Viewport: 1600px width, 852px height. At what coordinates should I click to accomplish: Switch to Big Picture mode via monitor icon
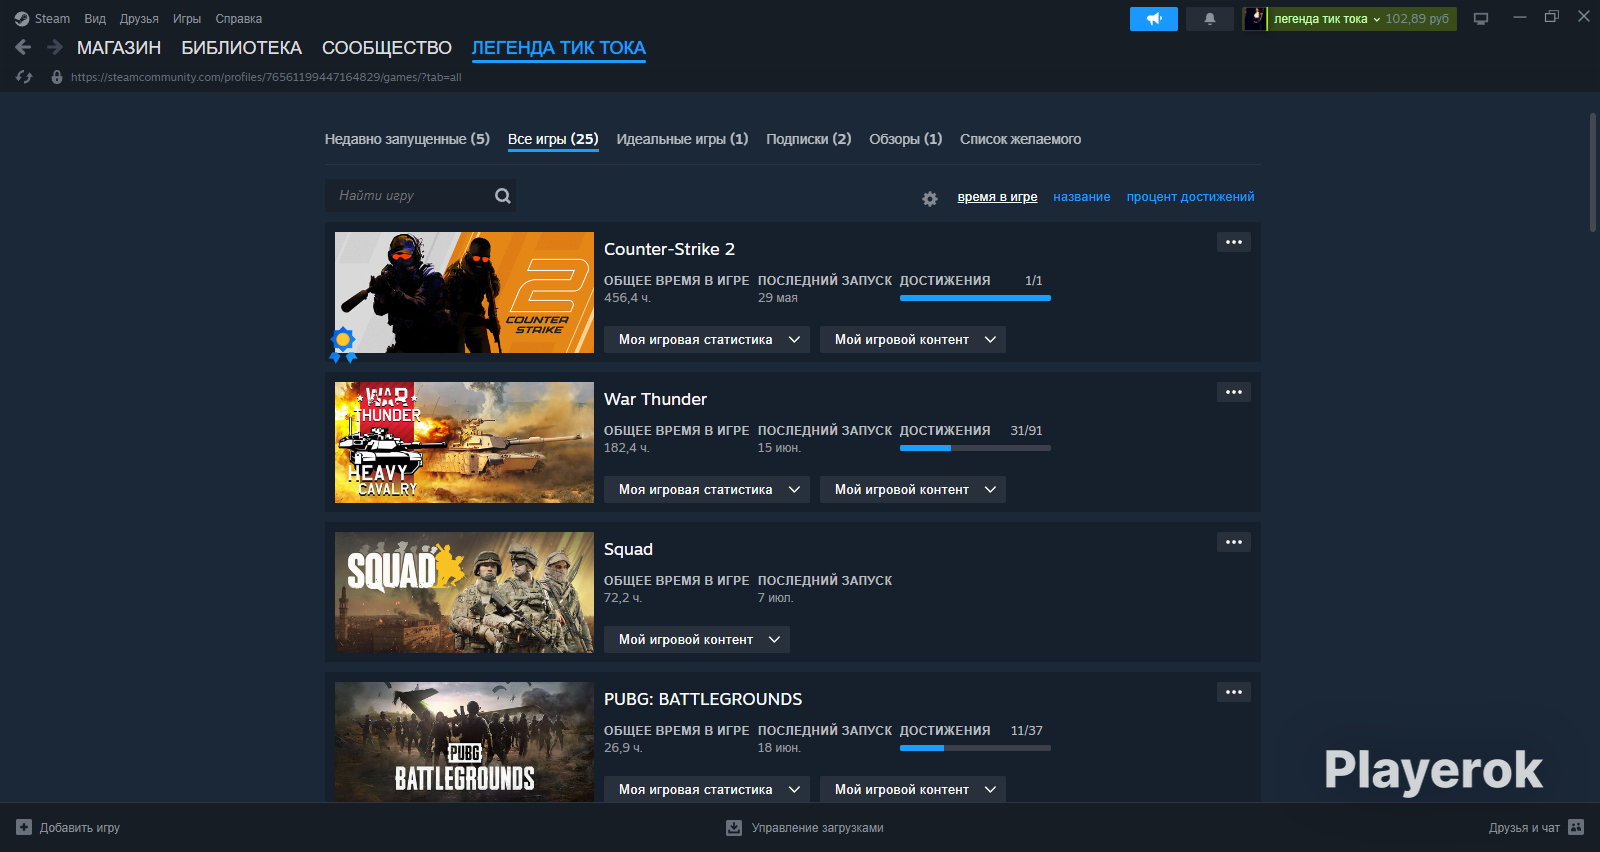click(1481, 19)
